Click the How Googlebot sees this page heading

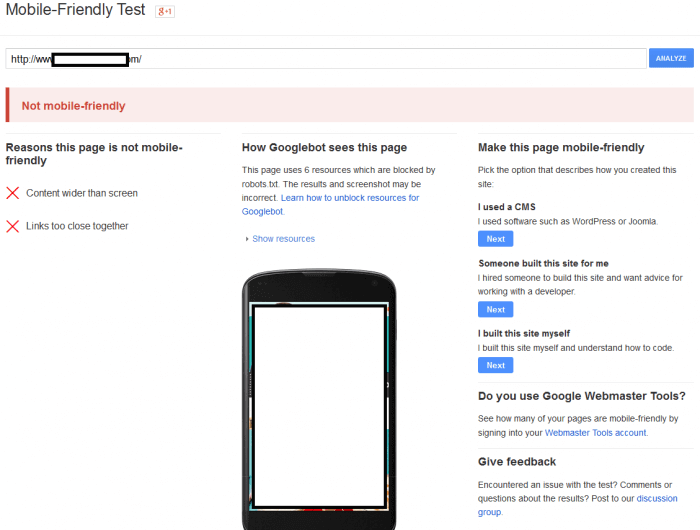pos(324,147)
